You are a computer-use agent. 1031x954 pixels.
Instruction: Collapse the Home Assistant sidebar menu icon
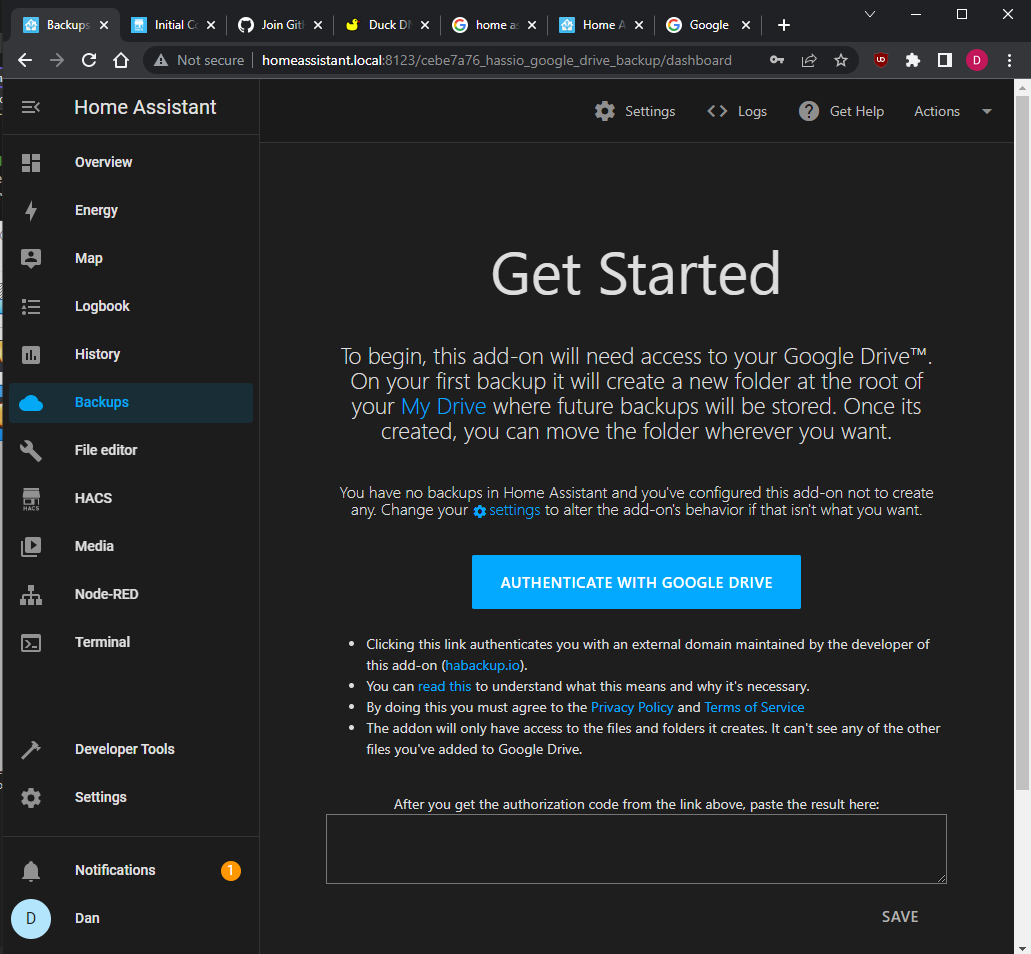(x=31, y=107)
